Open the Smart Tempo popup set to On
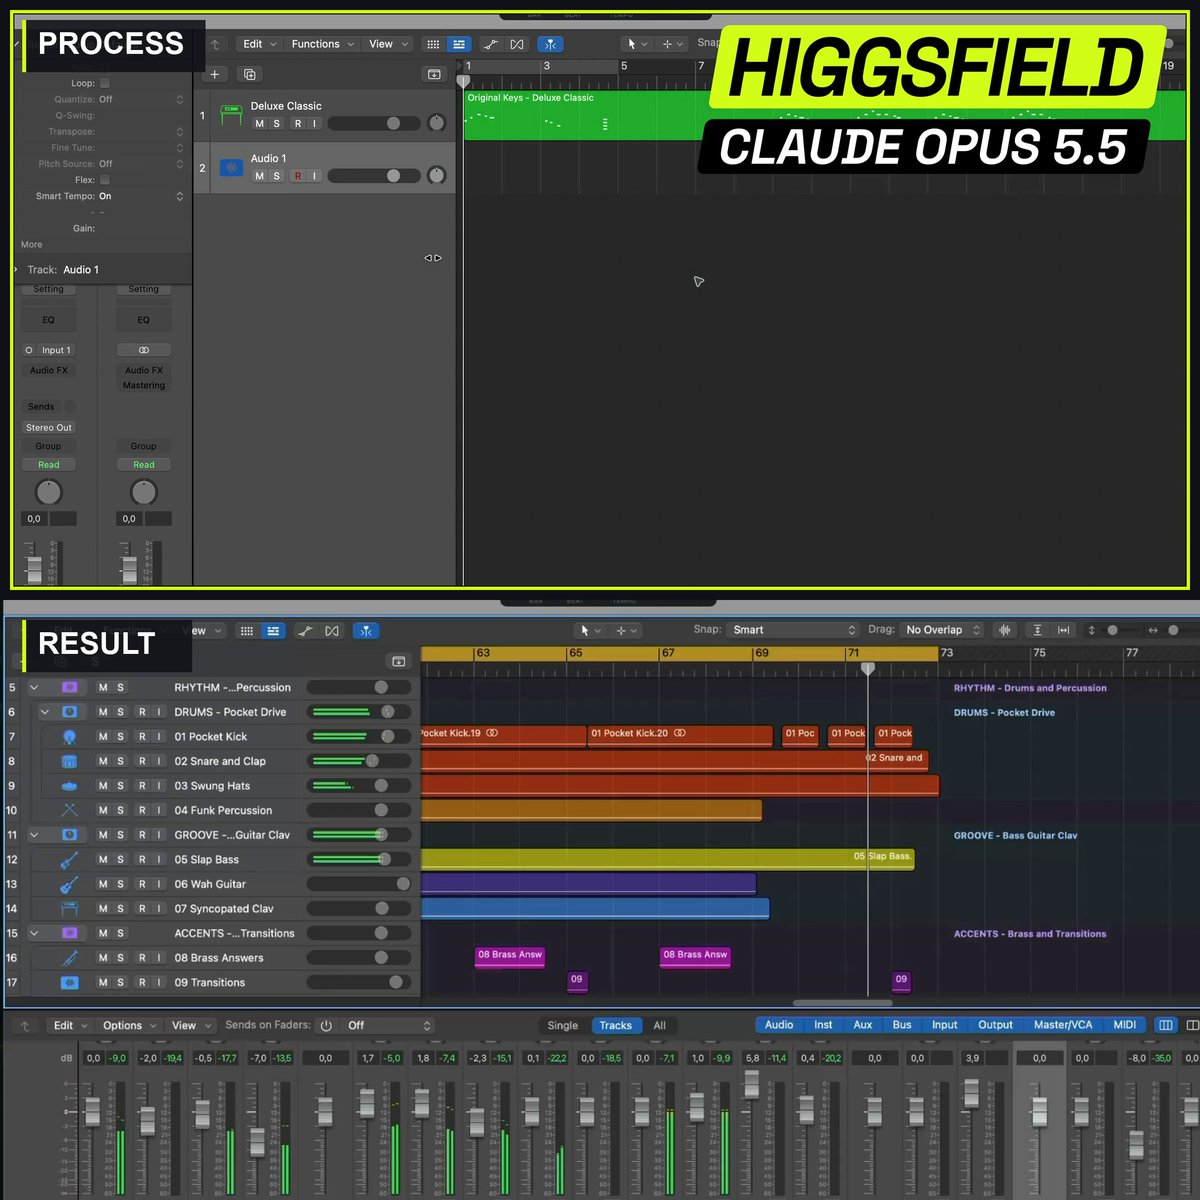 click(x=141, y=196)
